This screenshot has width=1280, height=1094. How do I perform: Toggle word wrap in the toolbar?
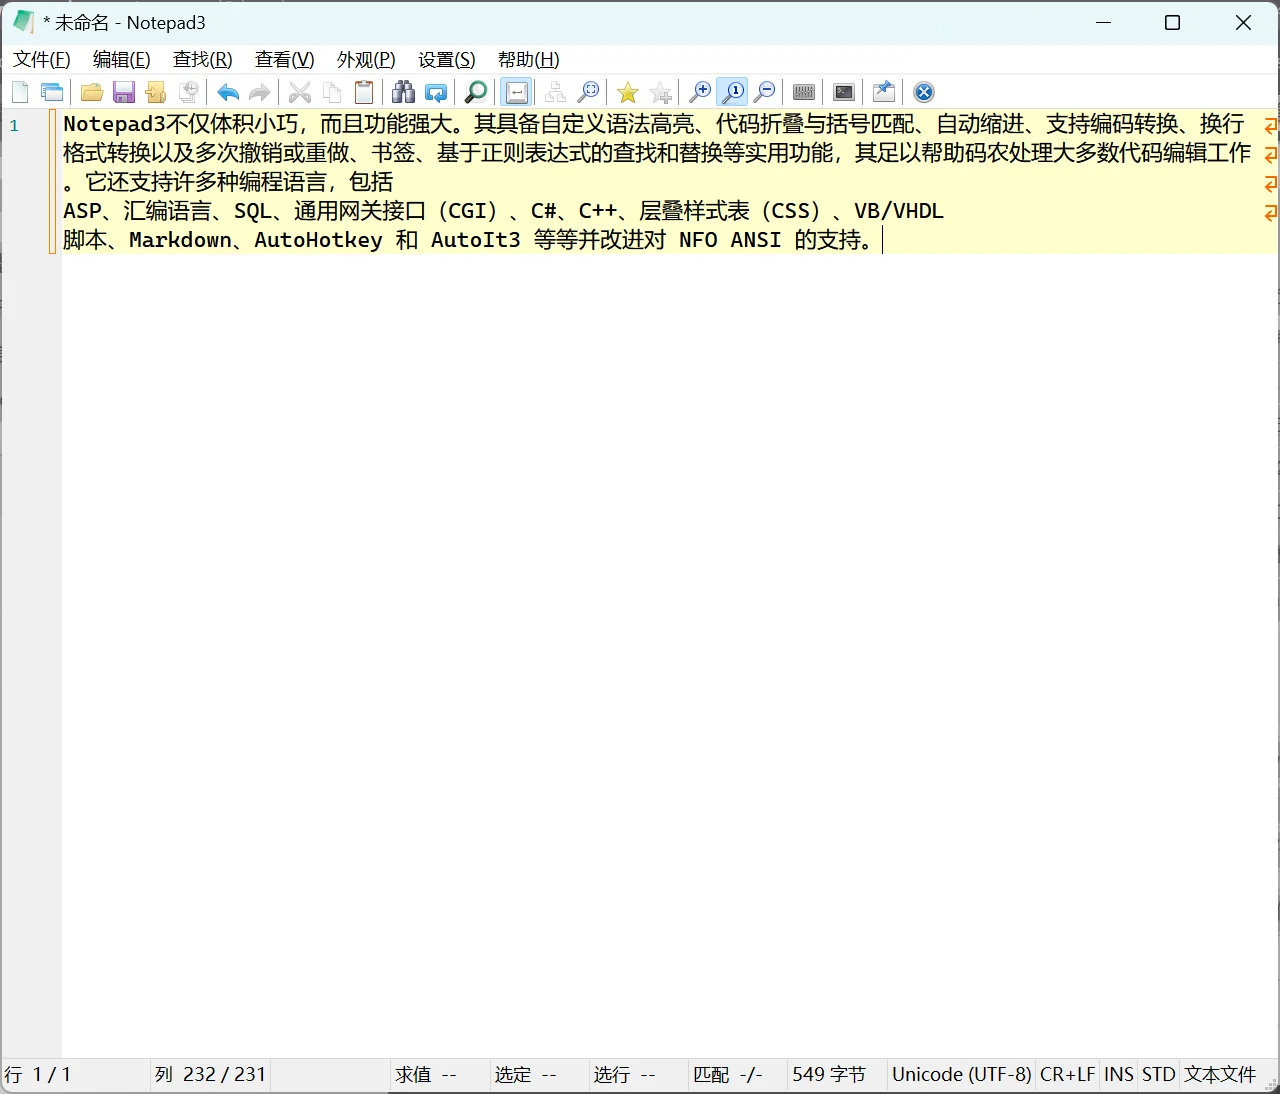coord(516,93)
